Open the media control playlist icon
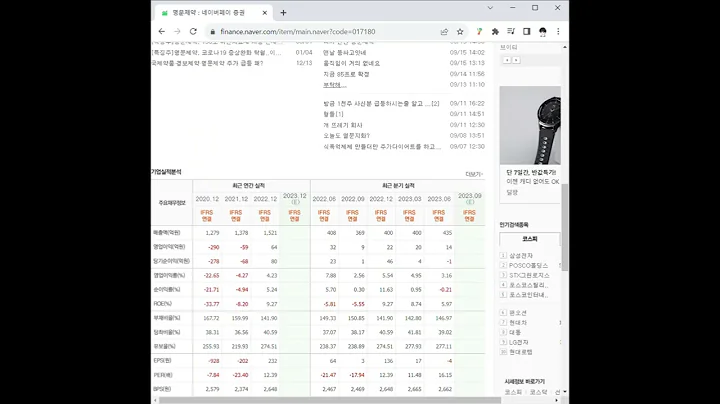Image resolution: width=720 pixels, height=404 pixels. [511, 32]
